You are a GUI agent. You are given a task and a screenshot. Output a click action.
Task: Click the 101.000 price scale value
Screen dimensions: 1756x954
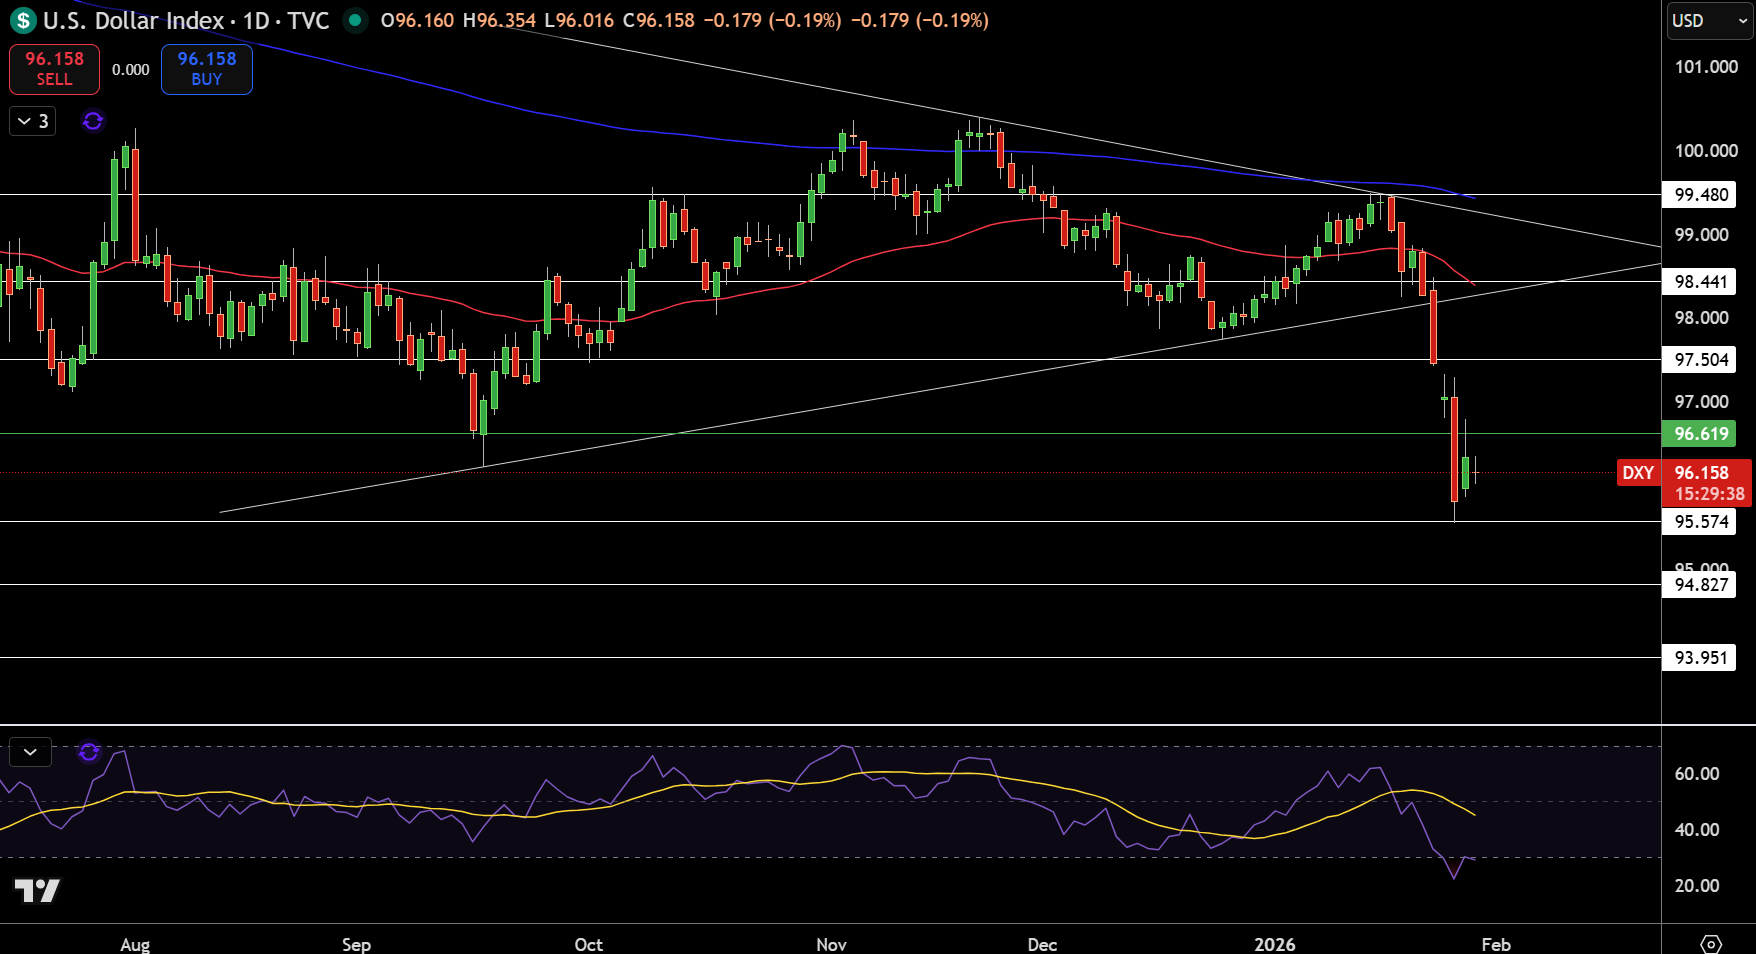tap(1706, 67)
